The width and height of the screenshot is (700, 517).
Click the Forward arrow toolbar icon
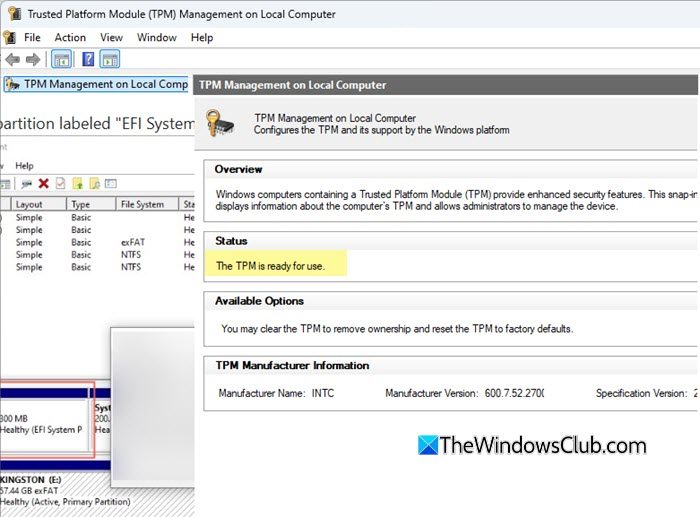click(x=33, y=59)
